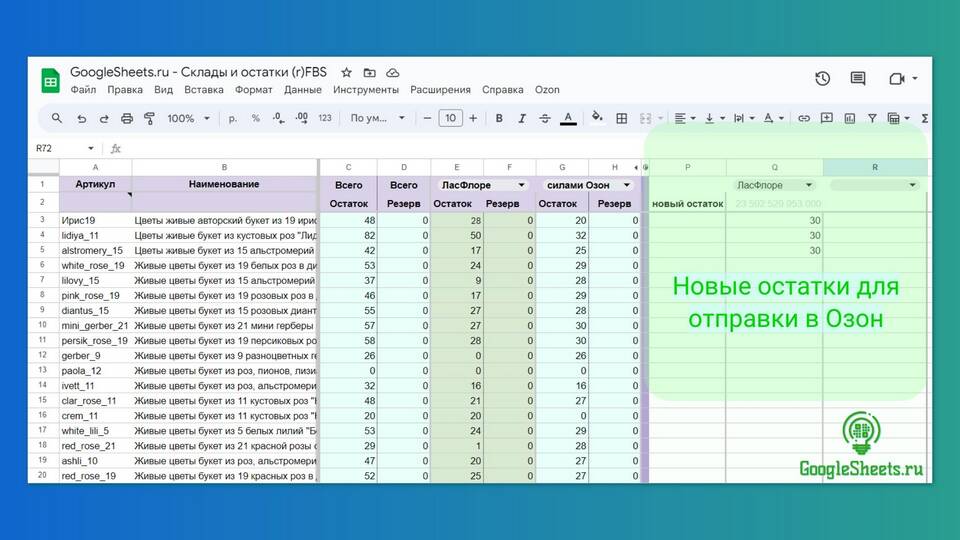The image size is (960, 540).
Task: Open Вставка menu
Action: click(203, 90)
